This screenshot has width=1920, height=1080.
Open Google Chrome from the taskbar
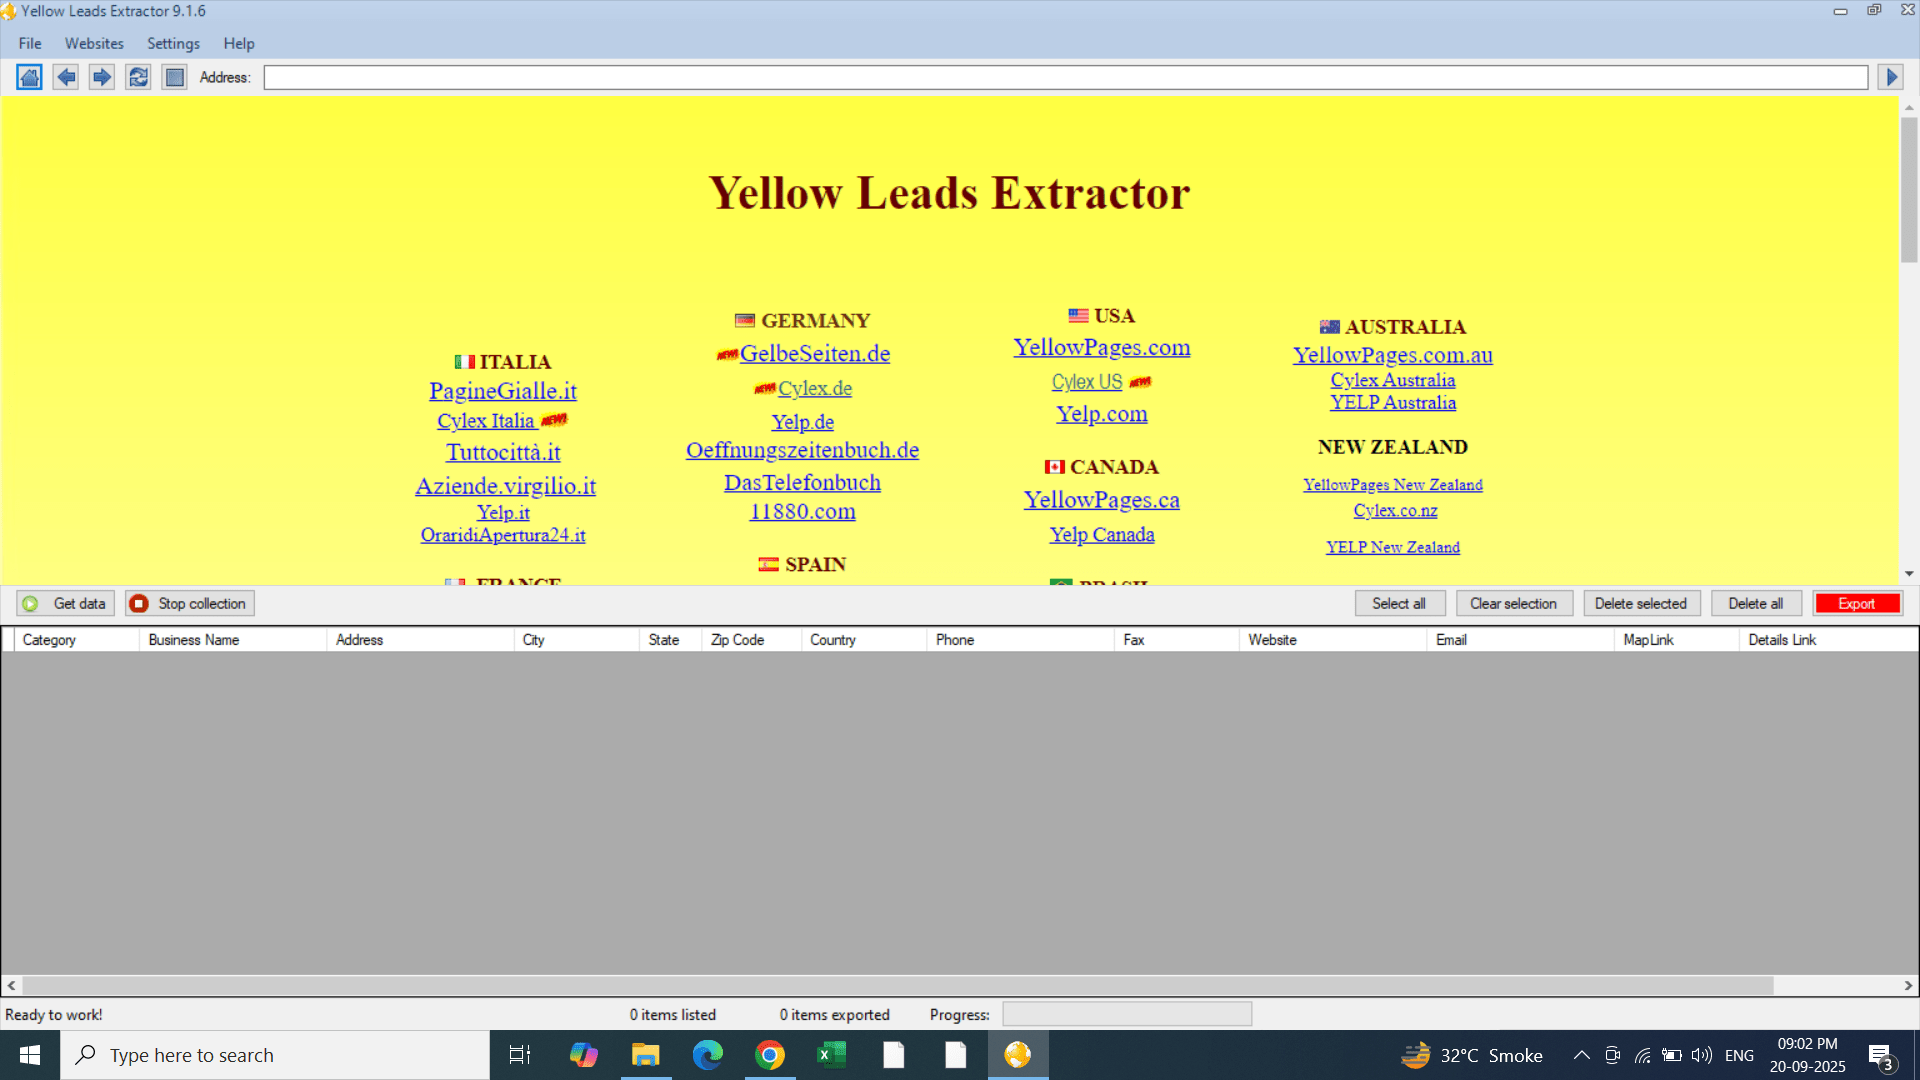click(x=769, y=1055)
